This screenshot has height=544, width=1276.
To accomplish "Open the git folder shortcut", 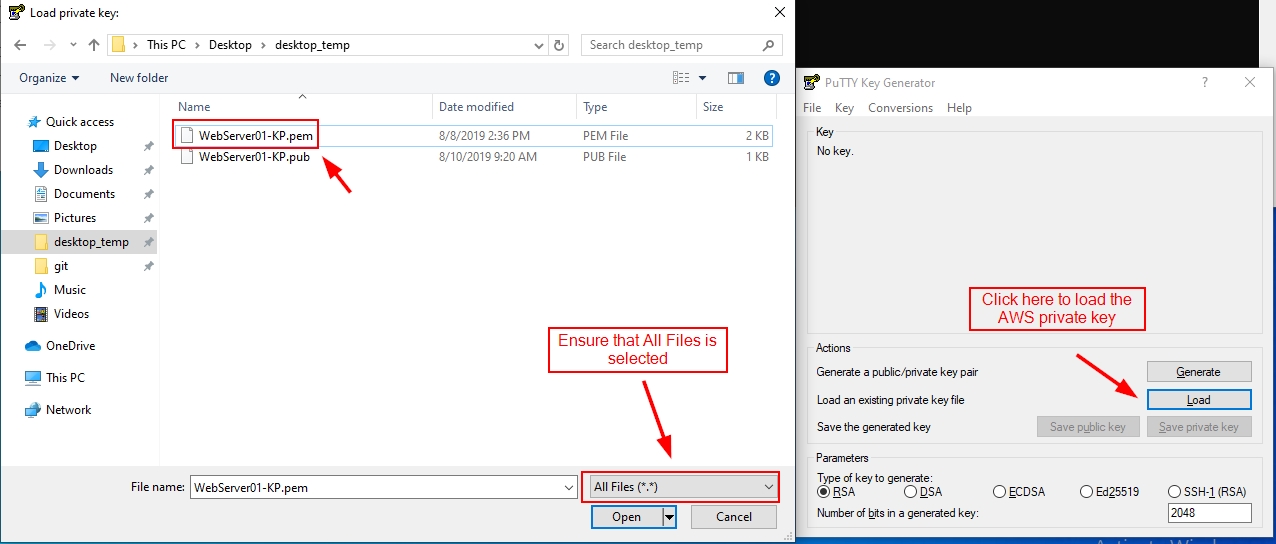I will 61,266.
